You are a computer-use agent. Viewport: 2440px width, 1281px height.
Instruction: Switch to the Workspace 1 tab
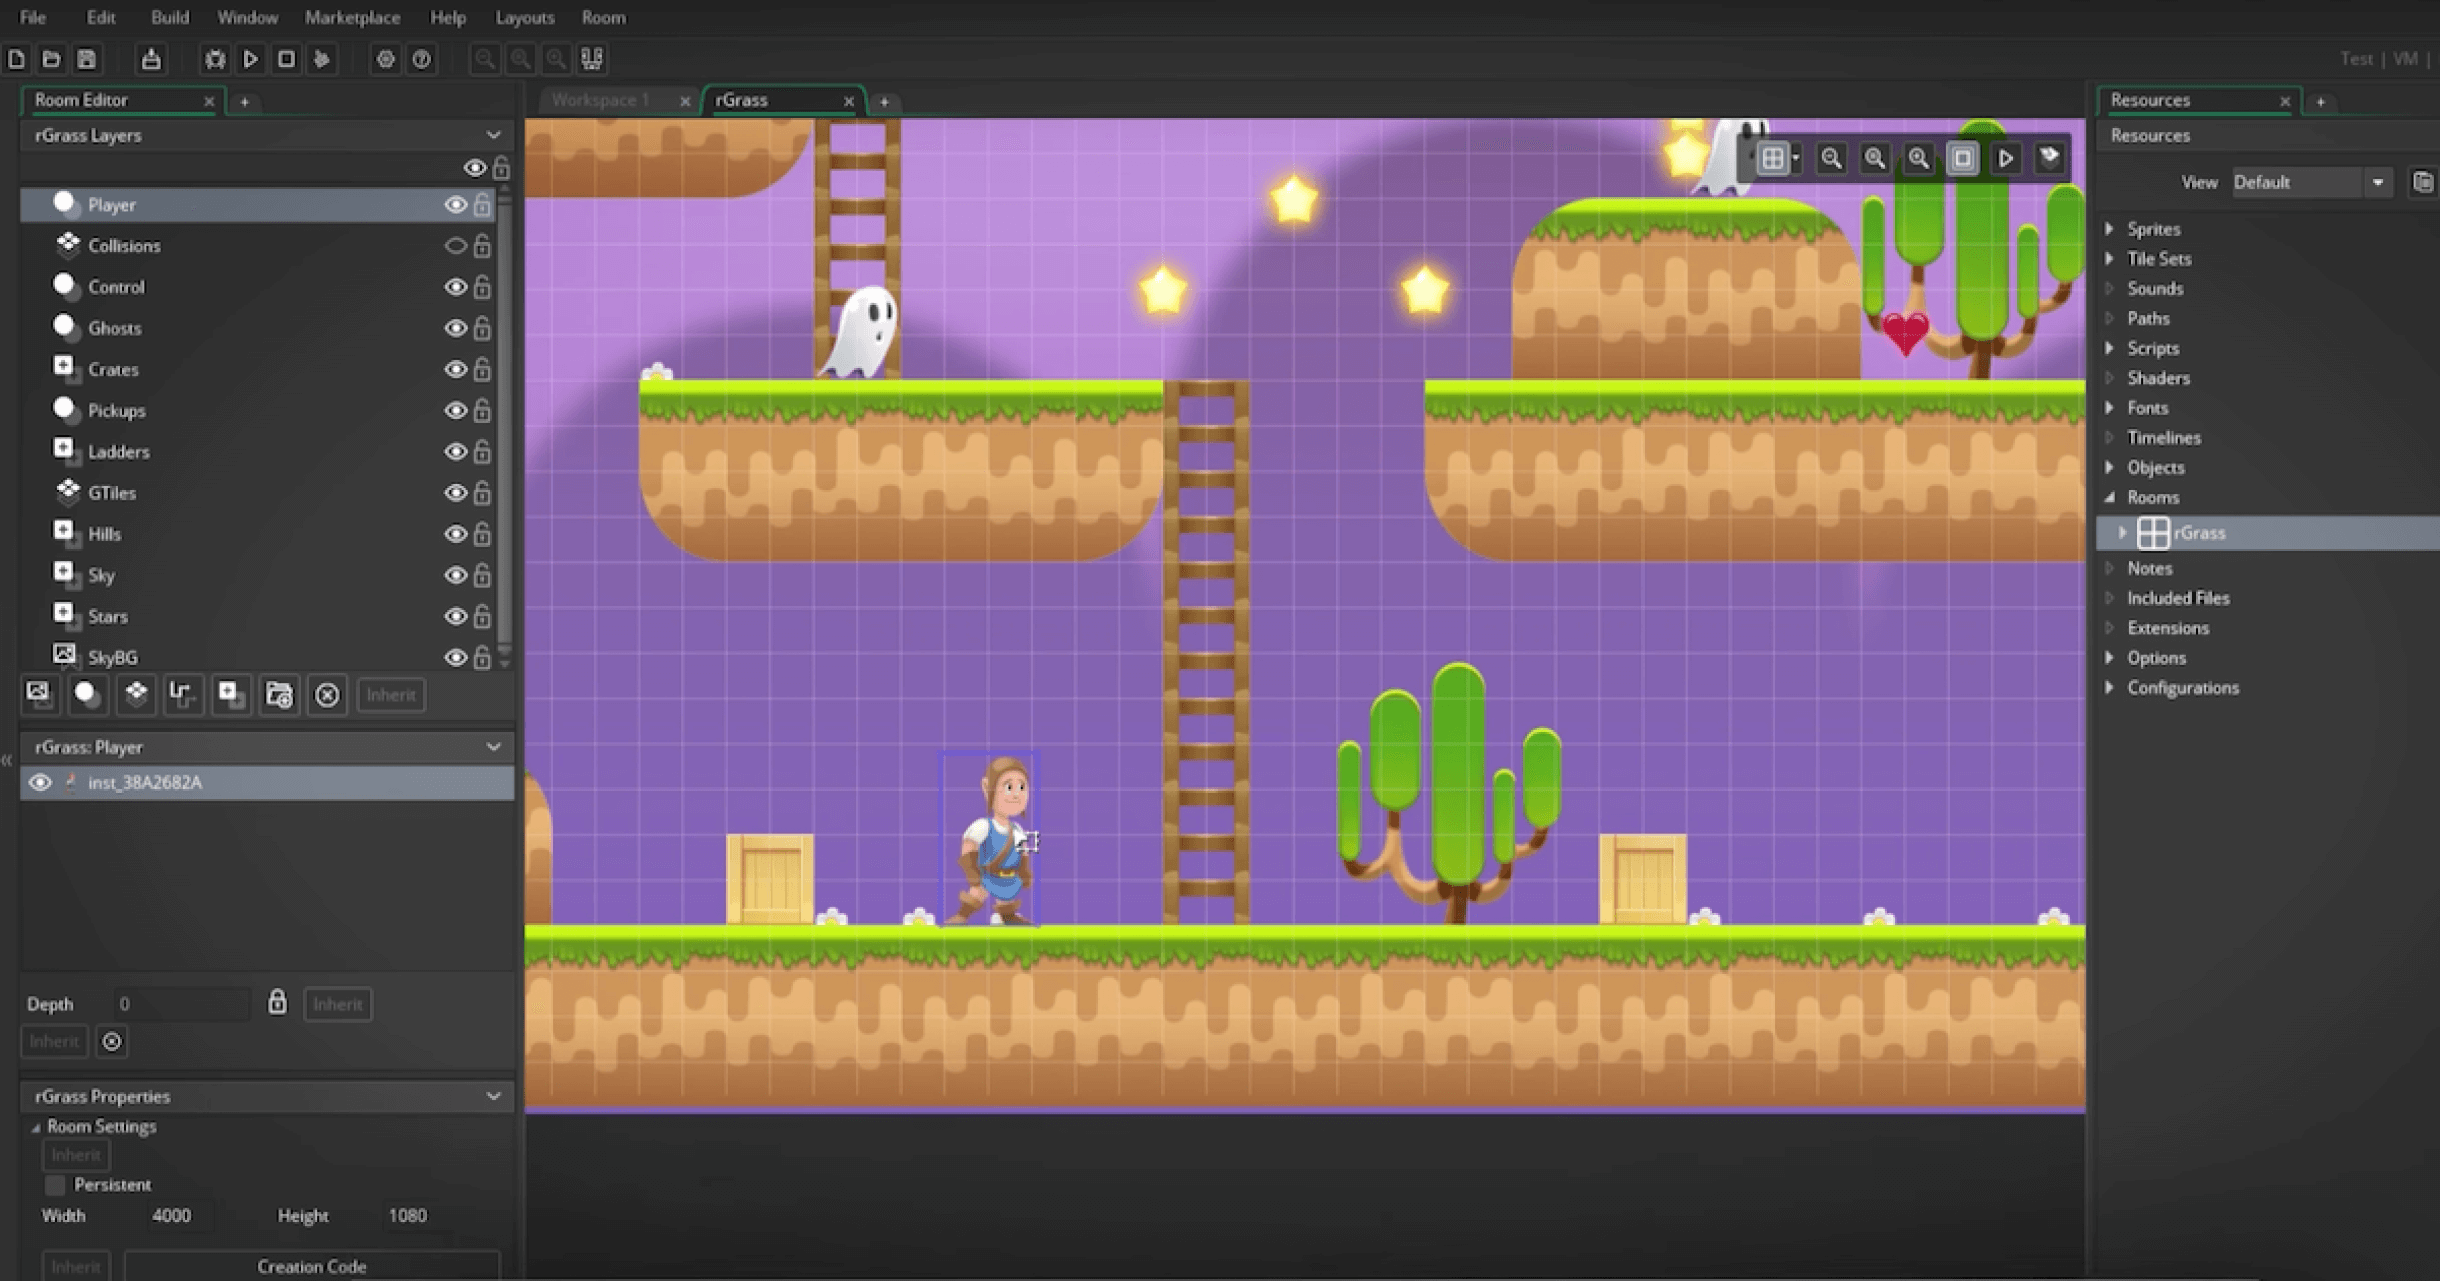600,100
